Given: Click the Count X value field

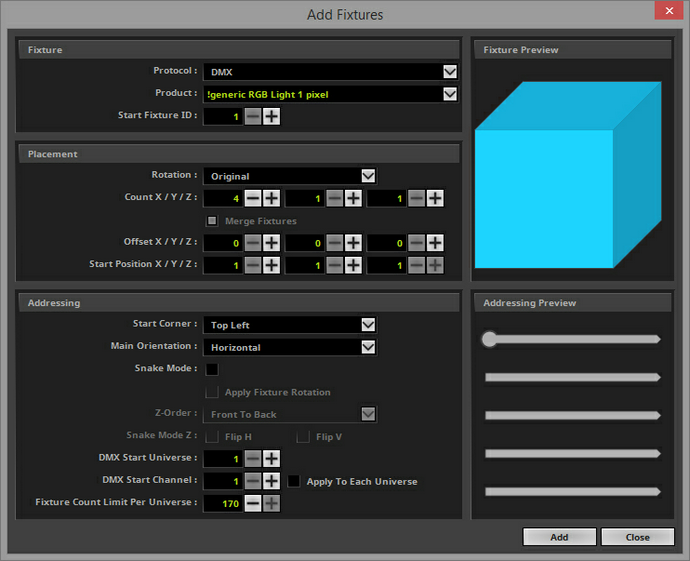Looking at the screenshot, I should coord(223,198).
